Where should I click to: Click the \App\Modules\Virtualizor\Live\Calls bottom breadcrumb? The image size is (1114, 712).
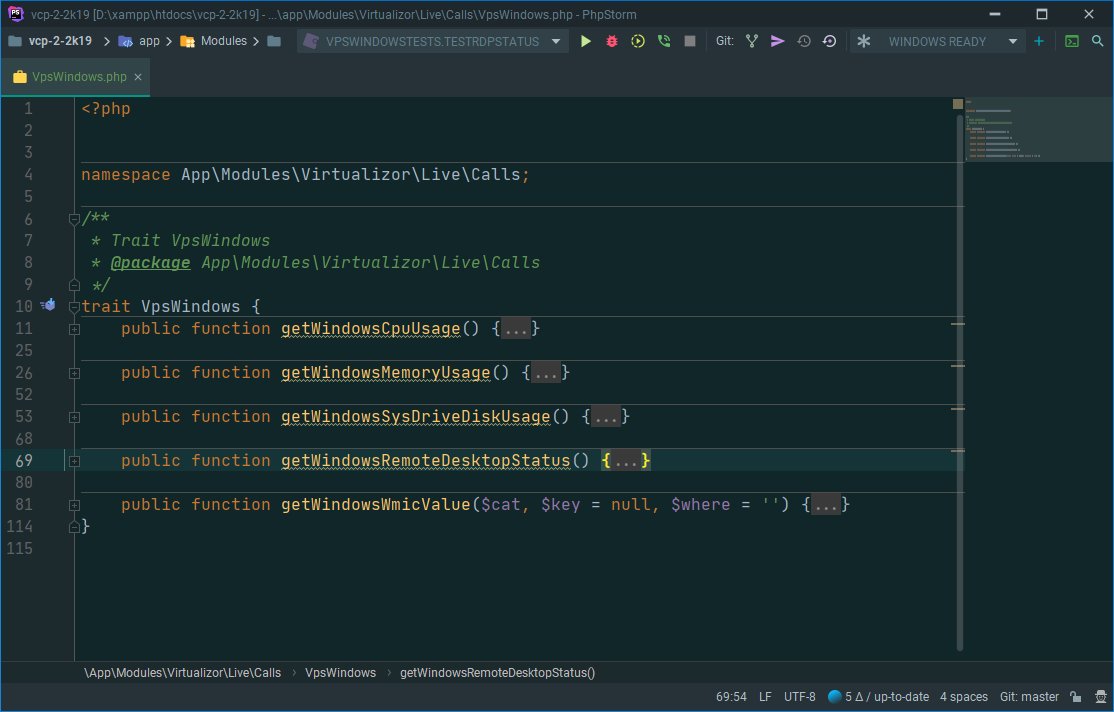pos(183,672)
